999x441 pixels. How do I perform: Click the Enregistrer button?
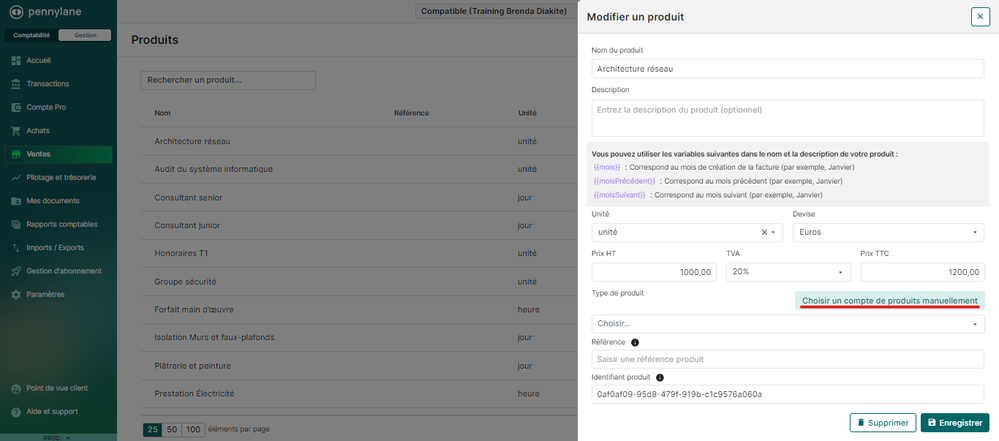954,423
